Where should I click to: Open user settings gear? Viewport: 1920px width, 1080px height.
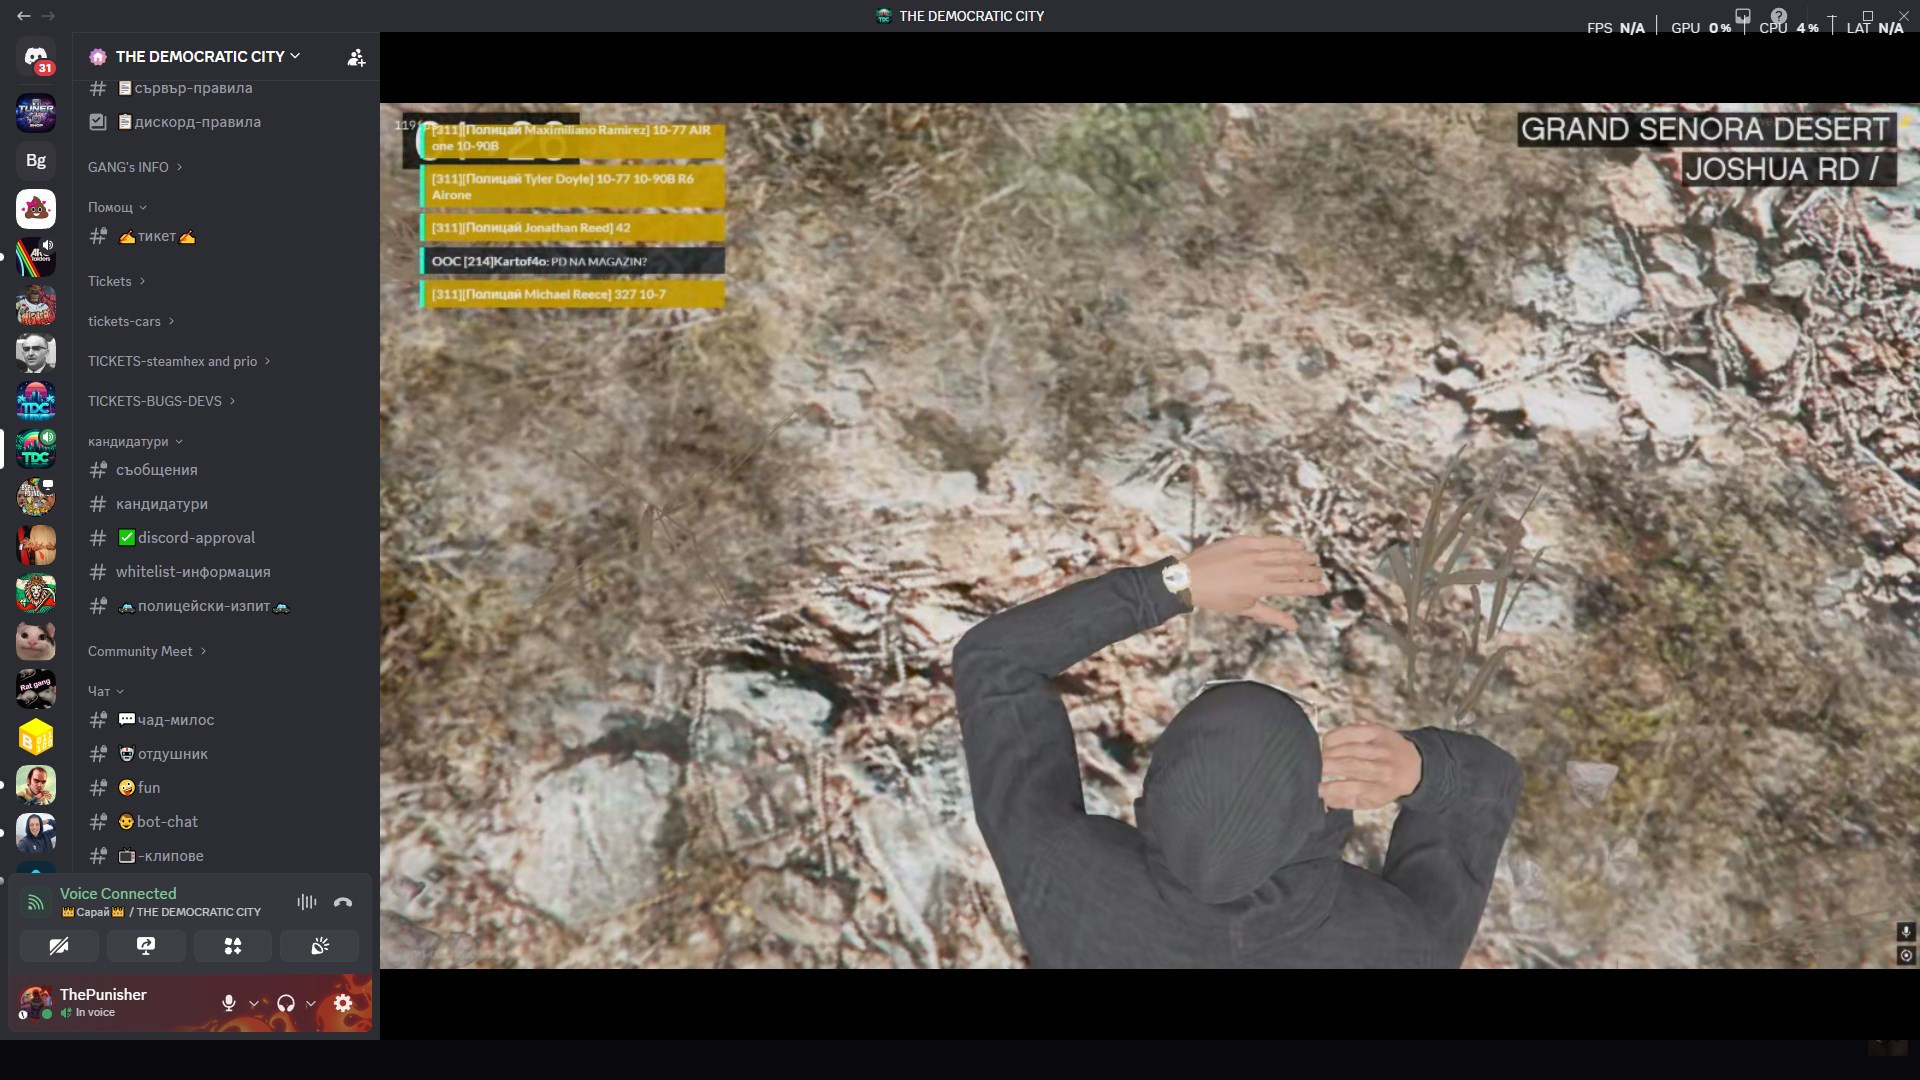(343, 1003)
